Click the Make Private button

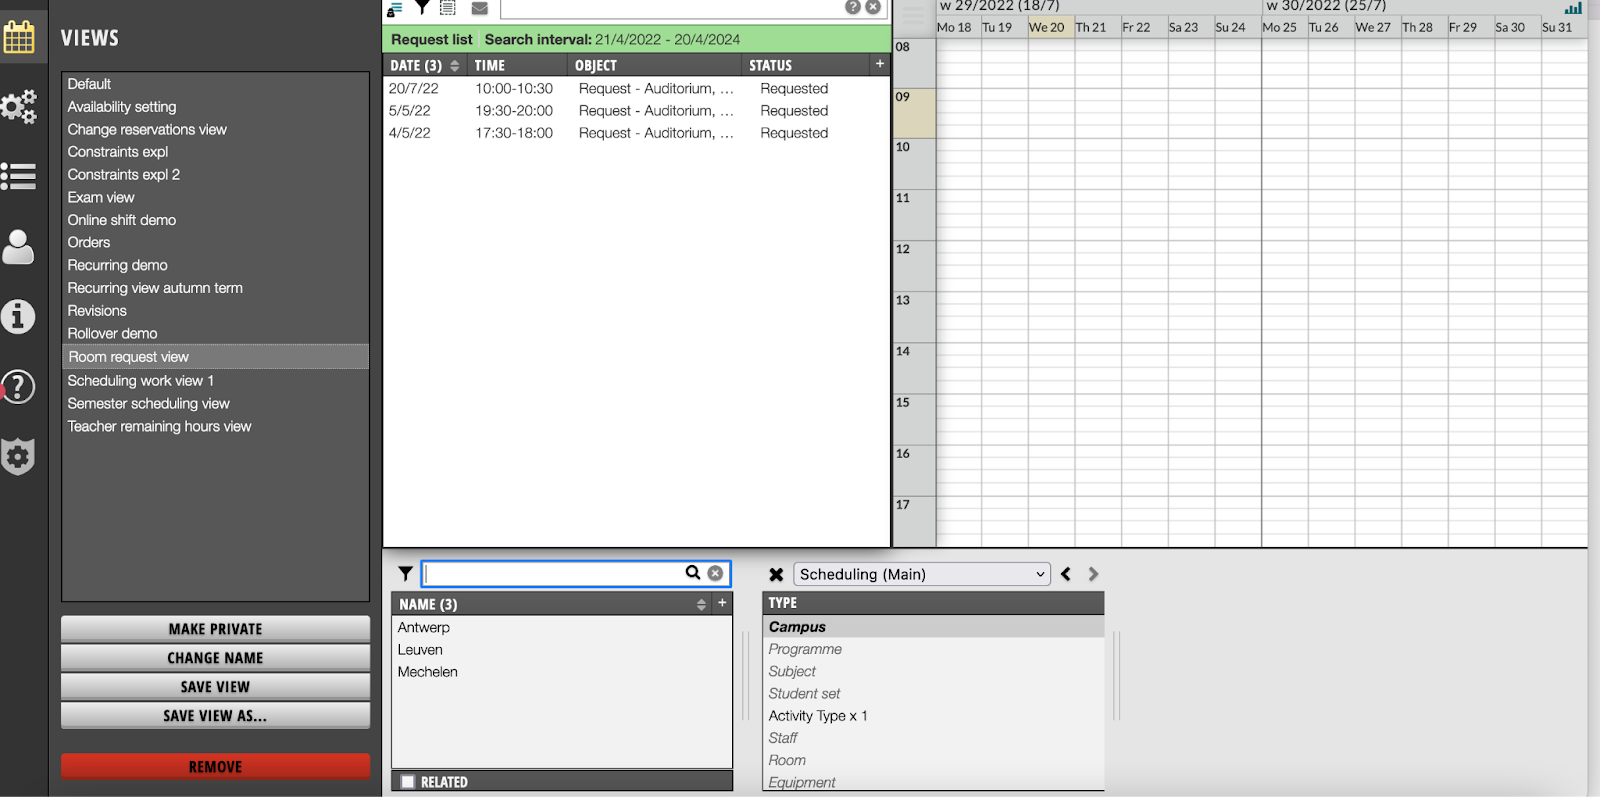click(215, 629)
